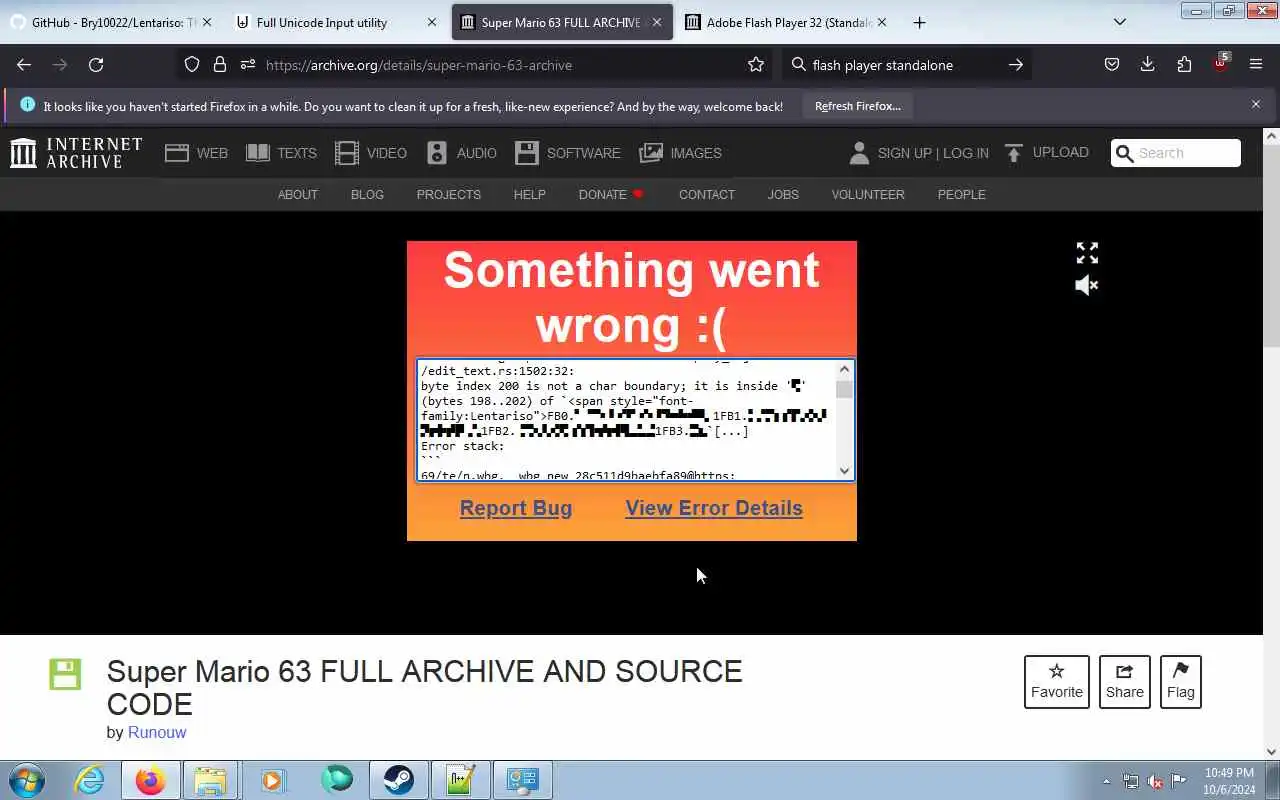Screen dimensions: 1280x800
Task: Open the BLOG navigation link
Action: pos(367,195)
